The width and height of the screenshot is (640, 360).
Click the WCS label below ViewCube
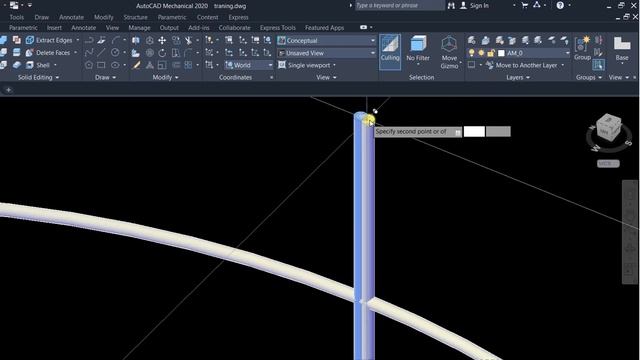click(x=608, y=164)
